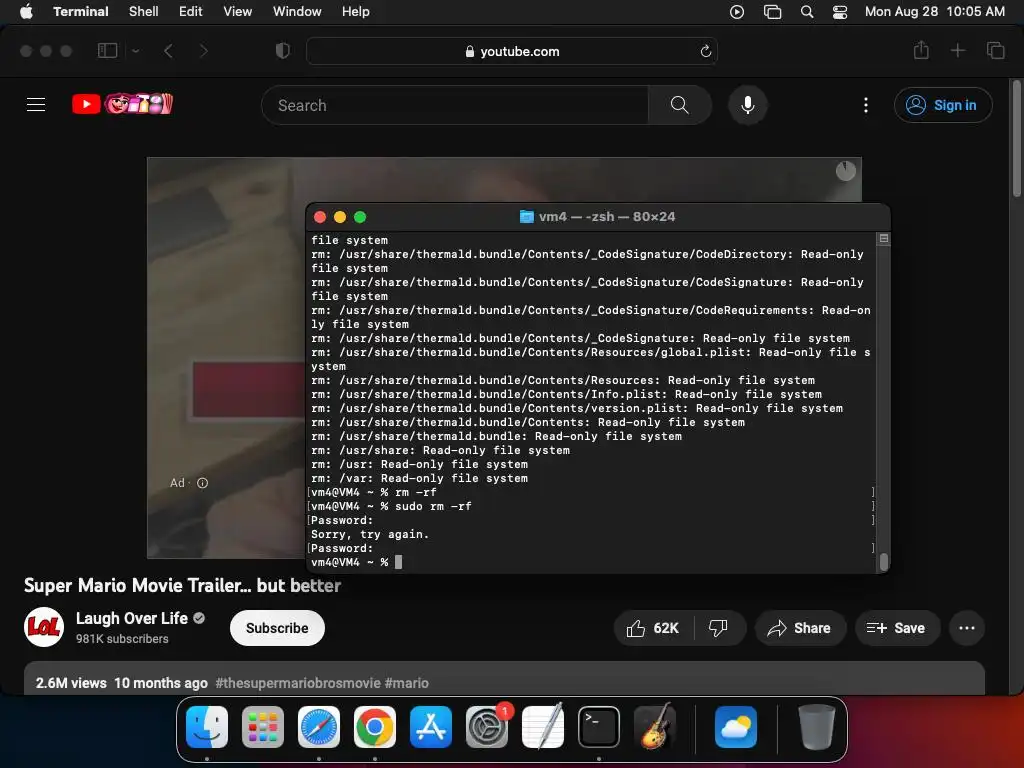Open a new Safari tab
The image size is (1024, 768).
(x=957, y=50)
